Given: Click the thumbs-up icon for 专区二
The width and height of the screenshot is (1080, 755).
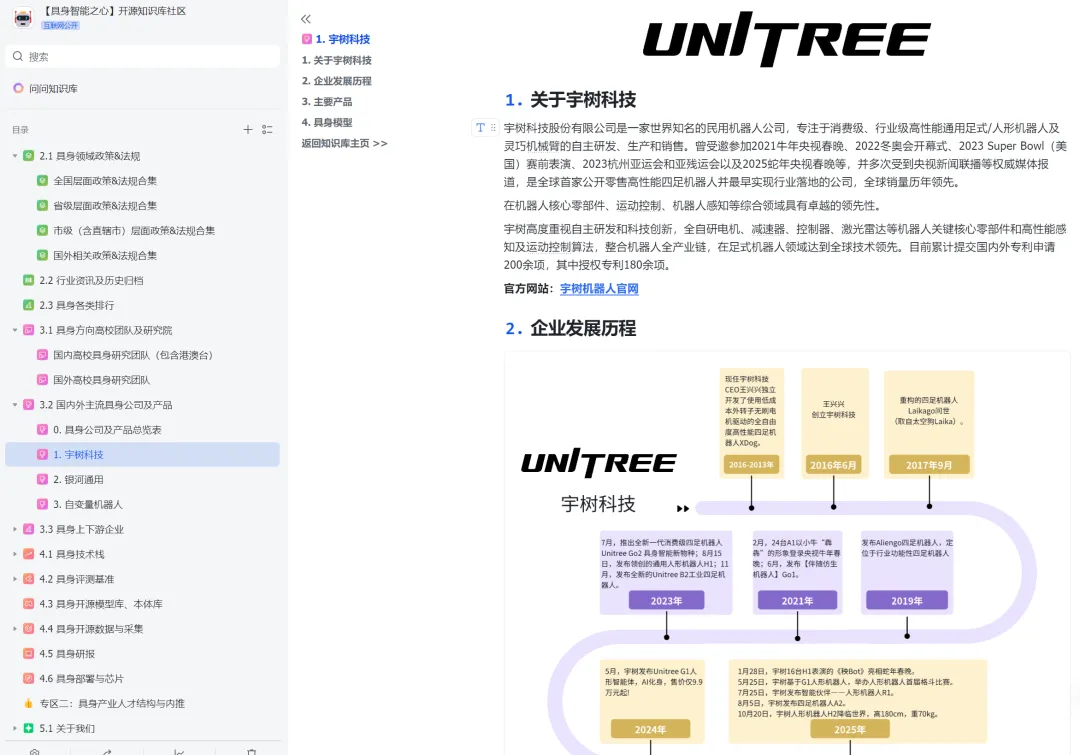Looking at the screenshot, I should tap(28, 703).
